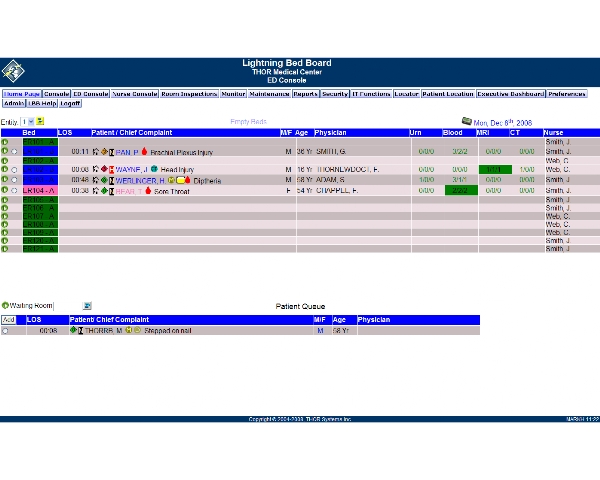Click the Admin button

click(x=14, y=103)
